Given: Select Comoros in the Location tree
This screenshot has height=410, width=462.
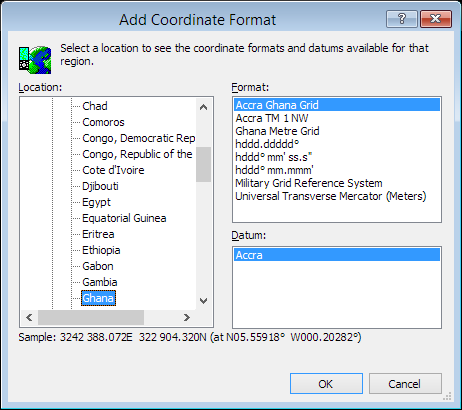Looking at the screenshot, I should point(103,122).
